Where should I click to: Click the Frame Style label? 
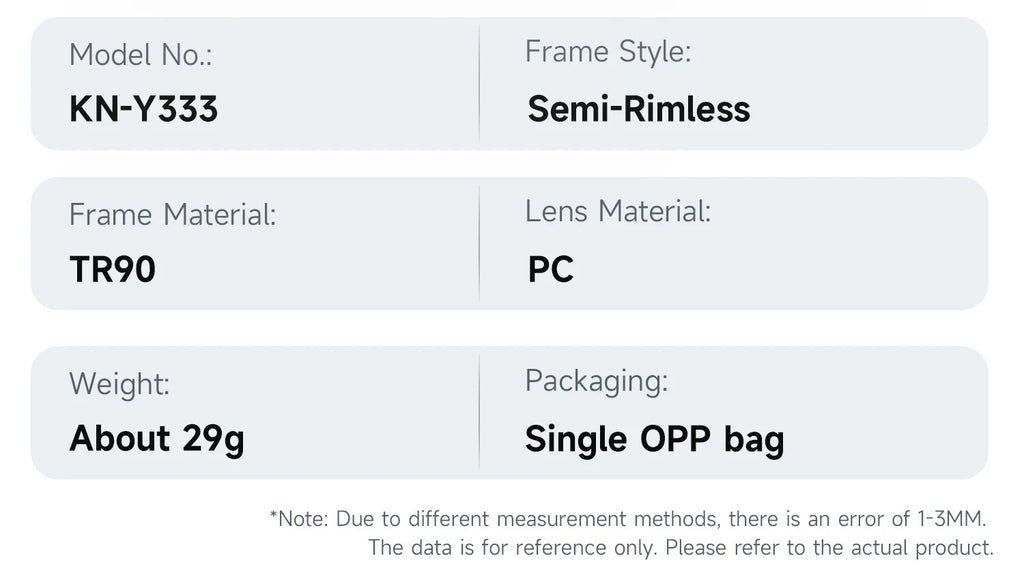pos(608,52)
